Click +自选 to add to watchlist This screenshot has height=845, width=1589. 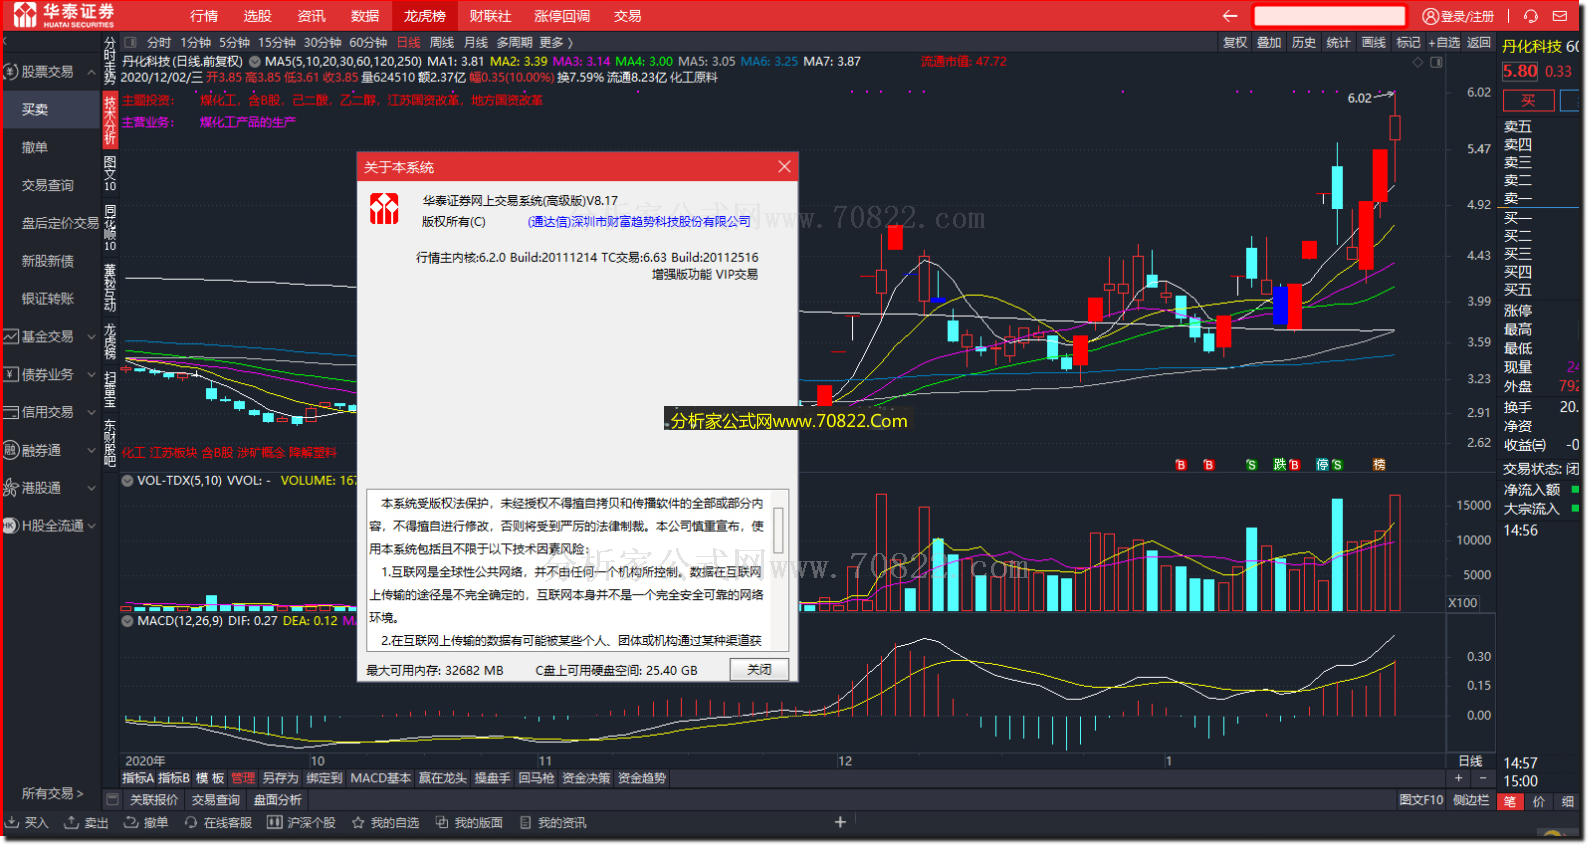pyautogui.click(x=1443, y=43)
